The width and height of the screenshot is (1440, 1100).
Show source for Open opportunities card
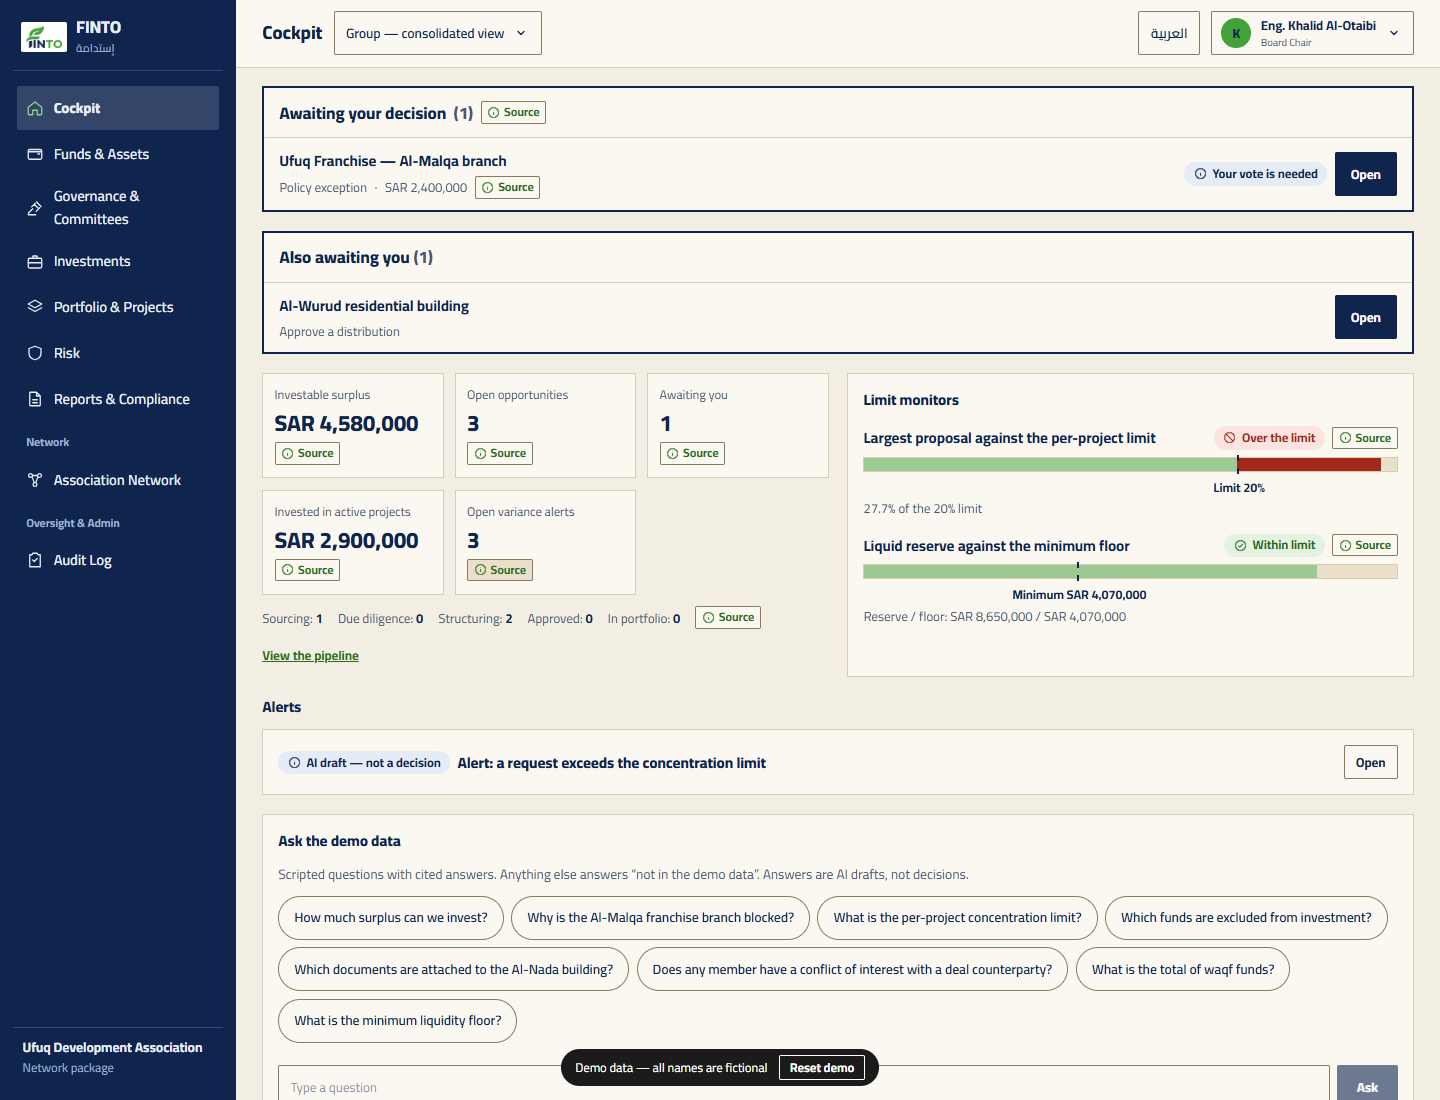500,453
